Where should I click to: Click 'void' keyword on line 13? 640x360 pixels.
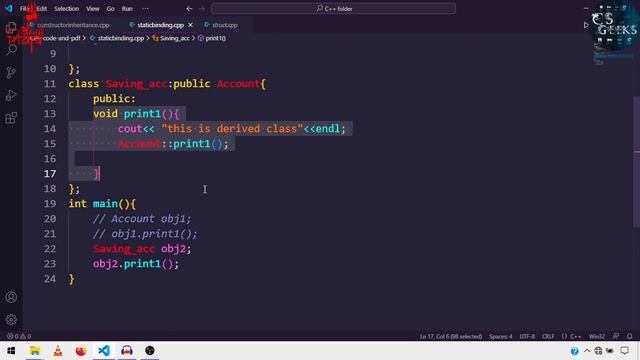pyautogui.click(x=105, y=113)
